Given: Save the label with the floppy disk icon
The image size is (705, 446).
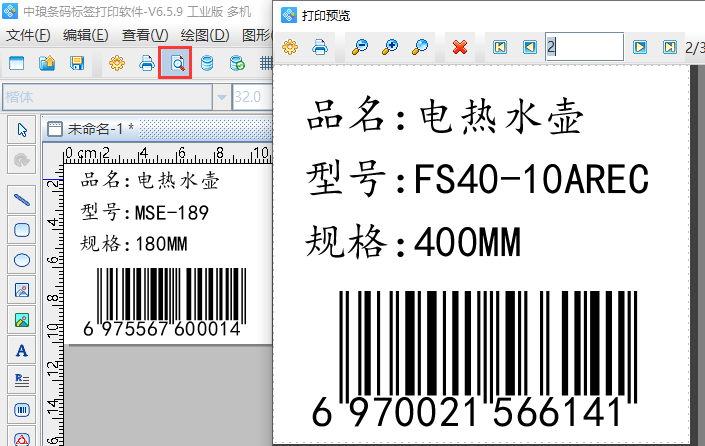Looking at the screenshot, I should click(x=77, y=63).
